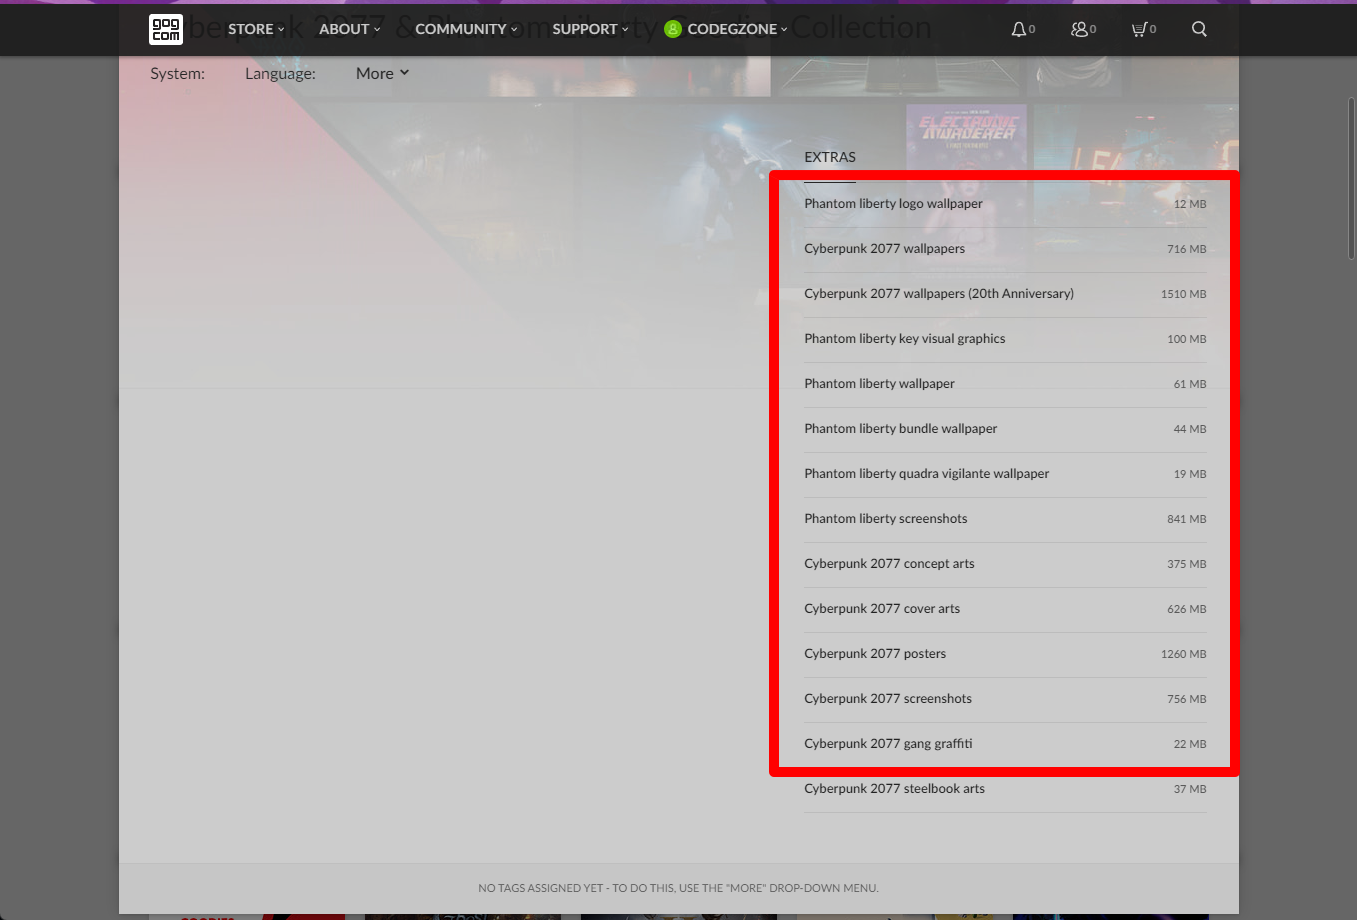This screenshot has width=1357, height=920.
Task: Open the More drop-down menu
Action: 382,73
